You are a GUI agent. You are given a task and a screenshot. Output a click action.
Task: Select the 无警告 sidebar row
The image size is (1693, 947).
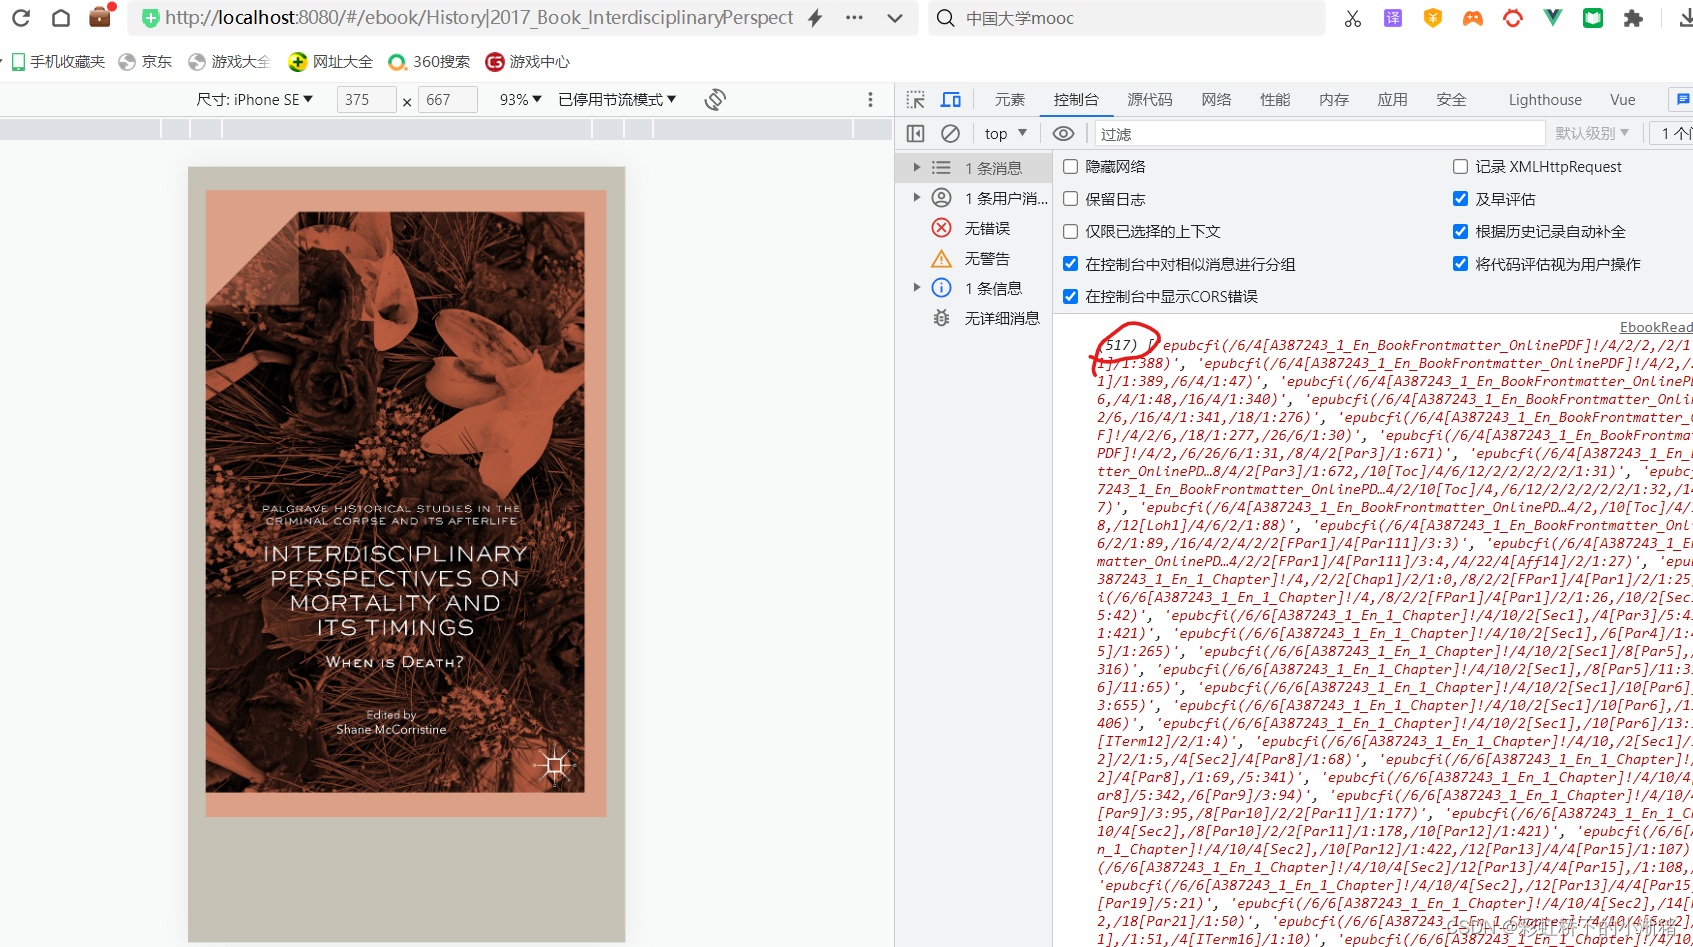click(974, 258)
